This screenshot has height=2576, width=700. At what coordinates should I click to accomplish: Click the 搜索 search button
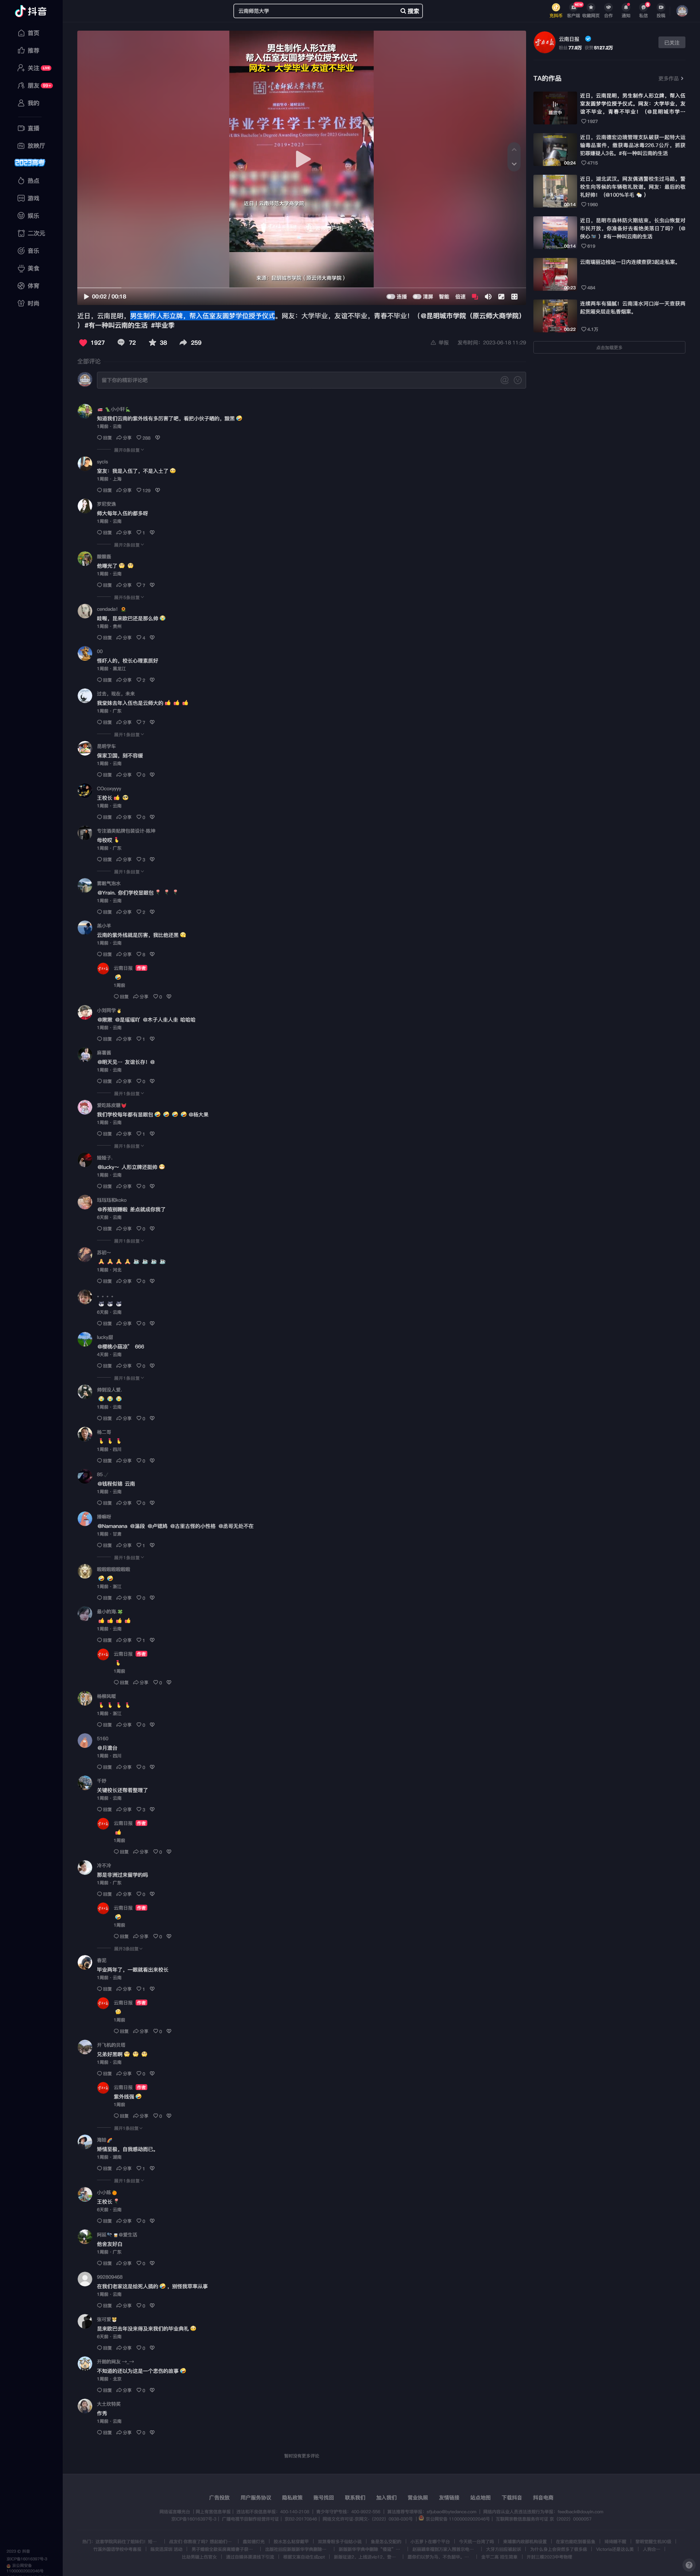click(x=410, y=11)
